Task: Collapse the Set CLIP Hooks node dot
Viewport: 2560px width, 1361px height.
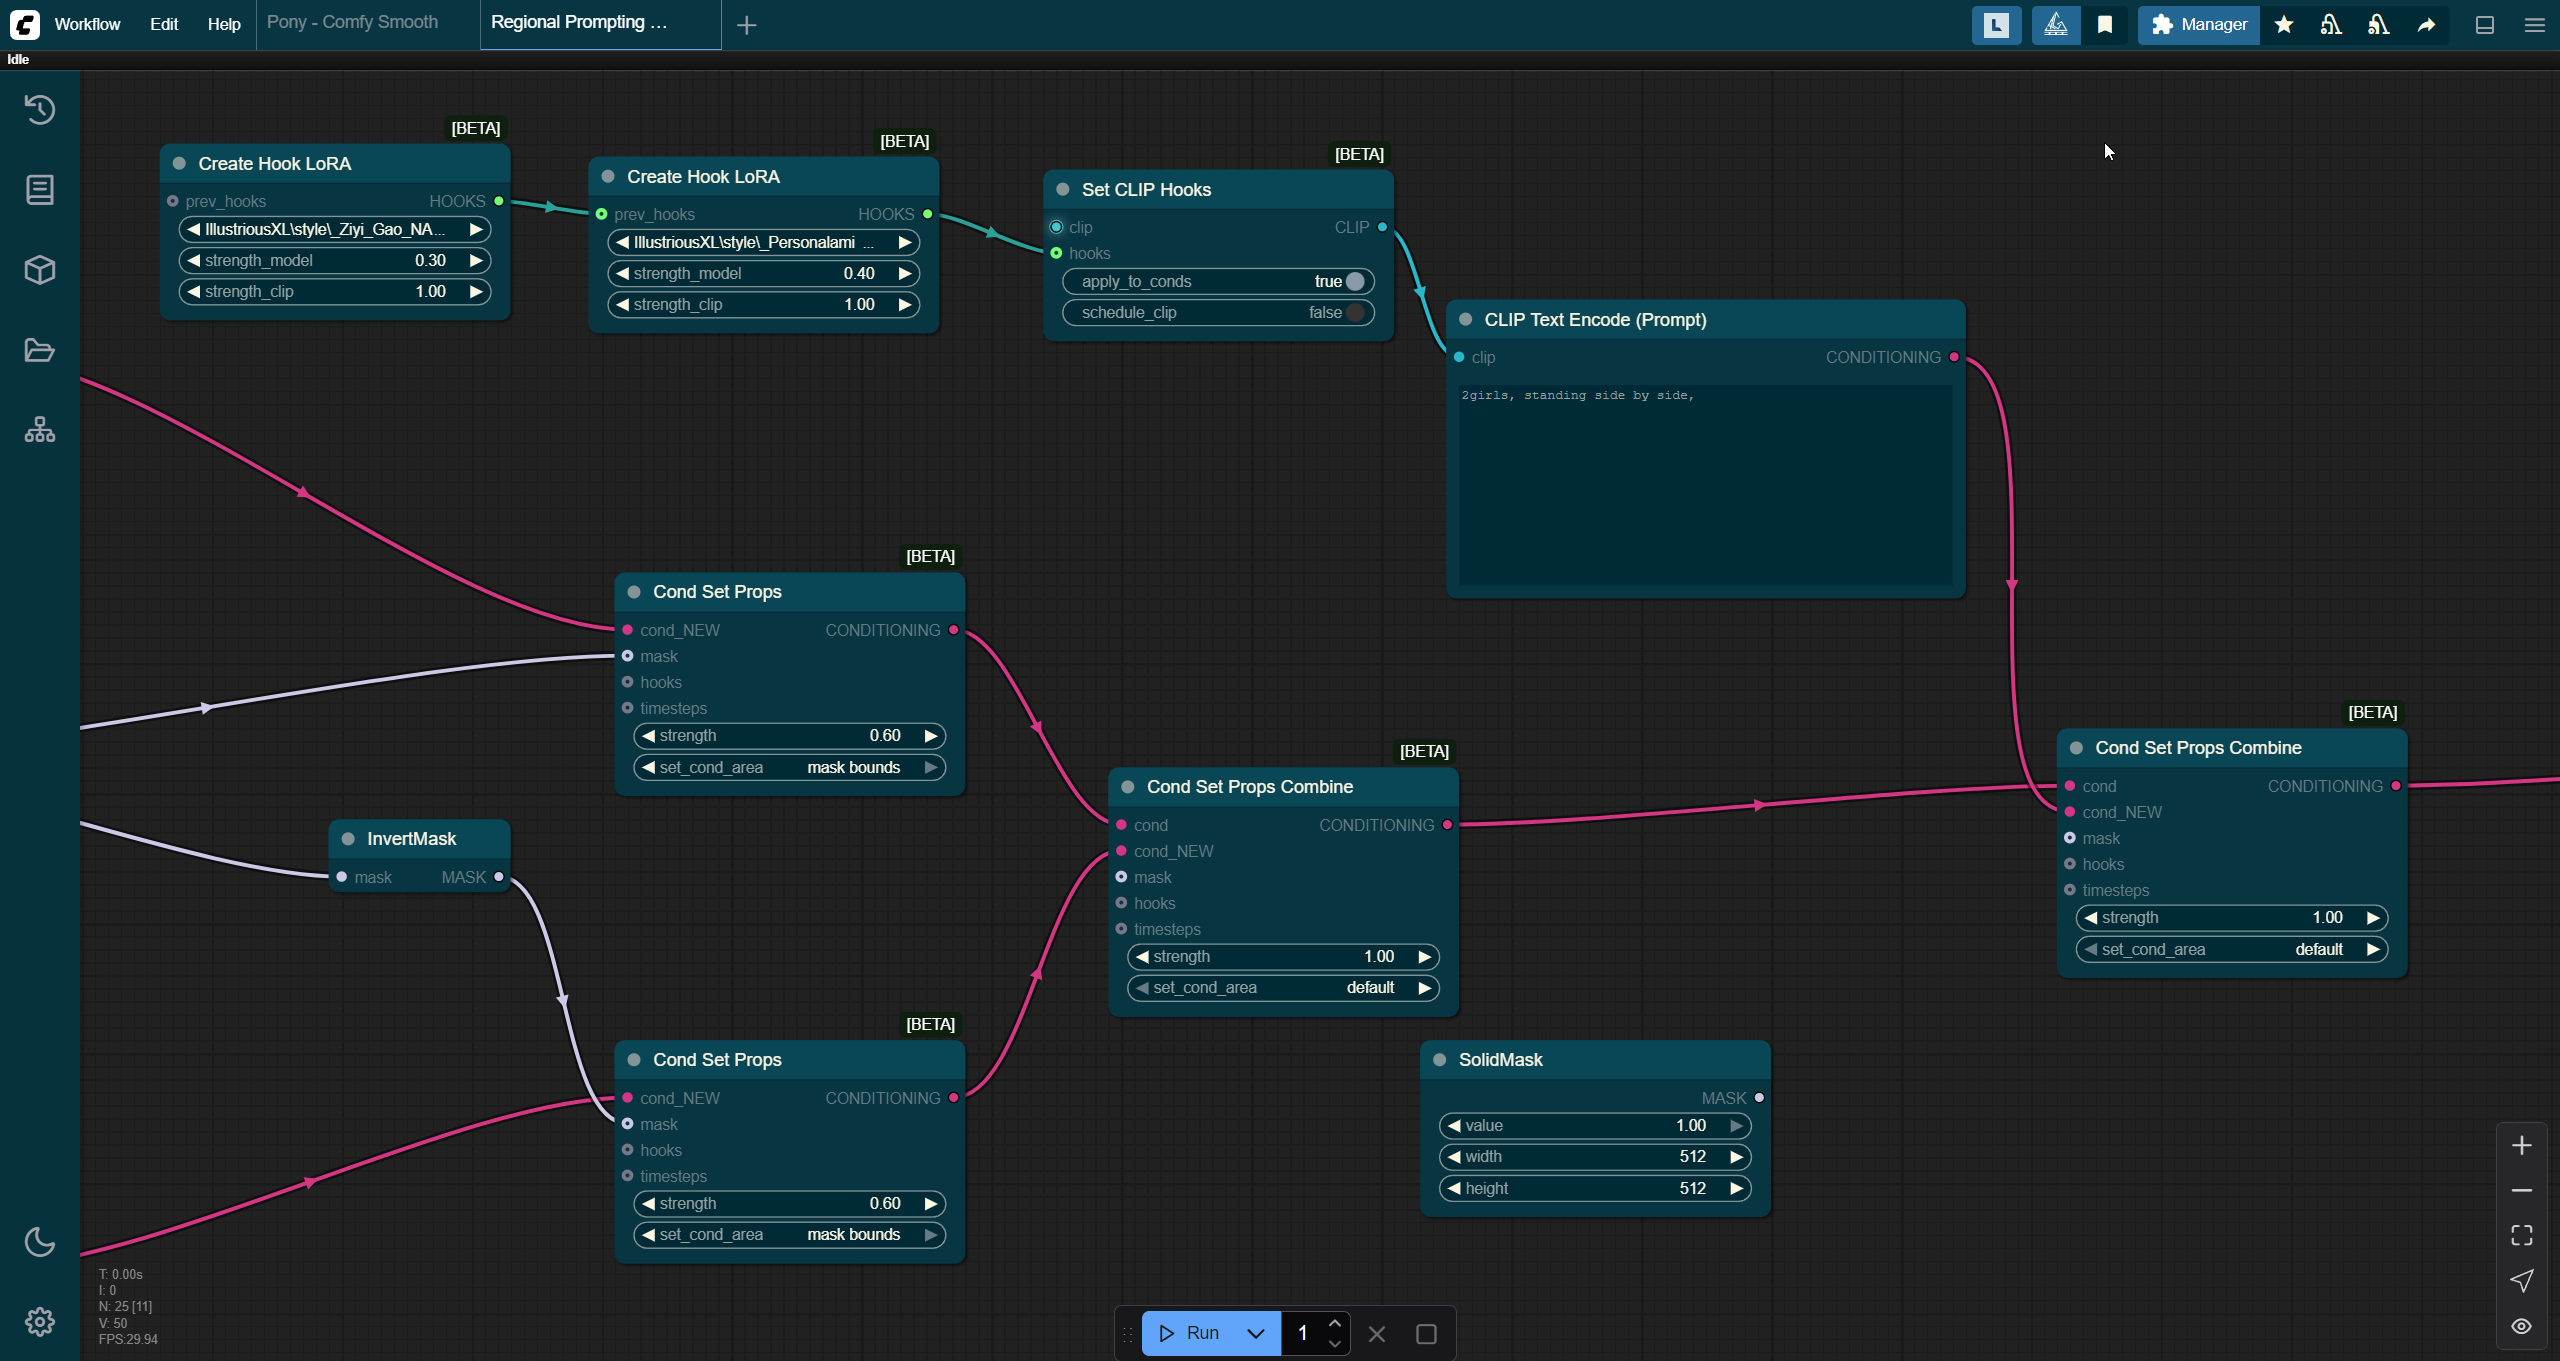Action: tap(1063, 190)
